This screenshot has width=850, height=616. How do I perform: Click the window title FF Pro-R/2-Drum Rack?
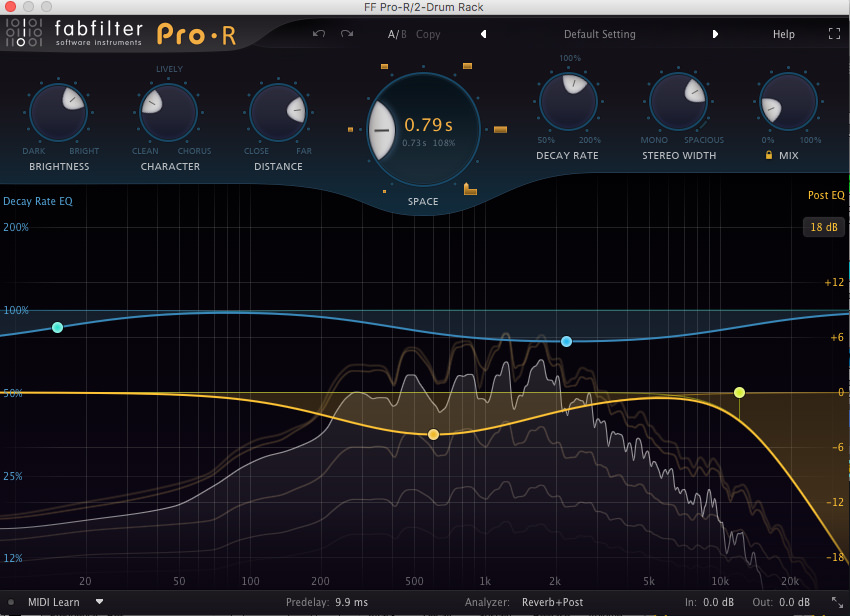click(423, 7)
